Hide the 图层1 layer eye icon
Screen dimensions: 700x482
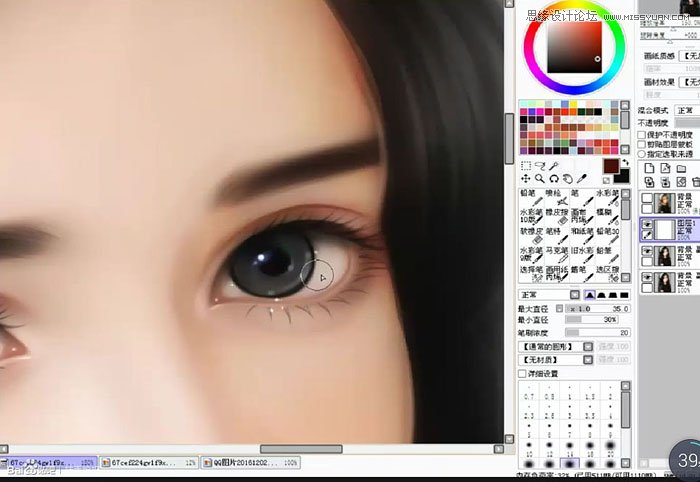[x=647, y=224]
